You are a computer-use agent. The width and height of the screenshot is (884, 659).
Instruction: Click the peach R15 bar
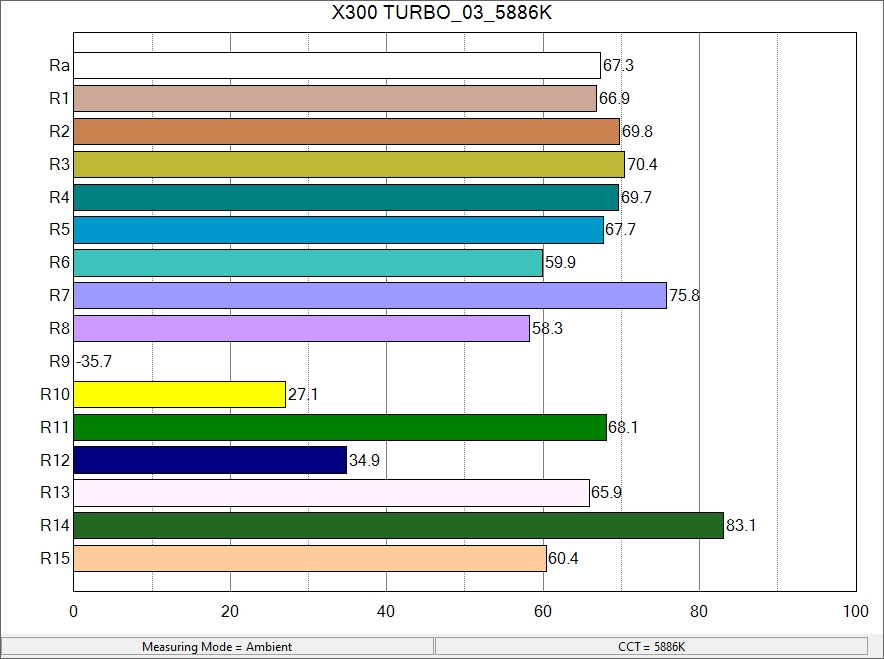[310, 558]
